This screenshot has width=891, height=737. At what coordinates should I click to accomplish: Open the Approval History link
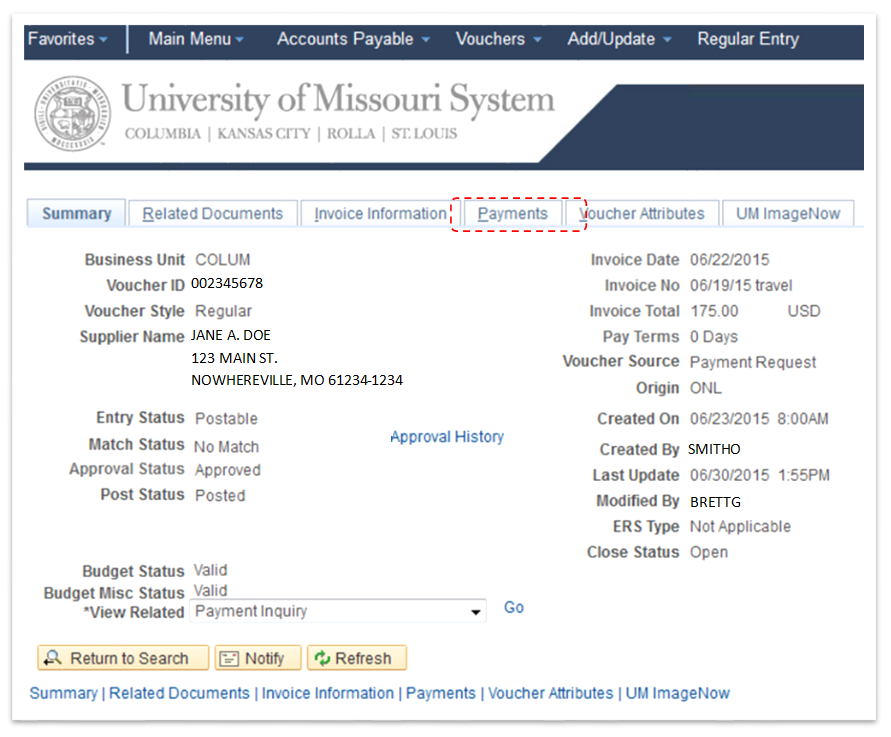pyautogui.click(x=446, y=436)
